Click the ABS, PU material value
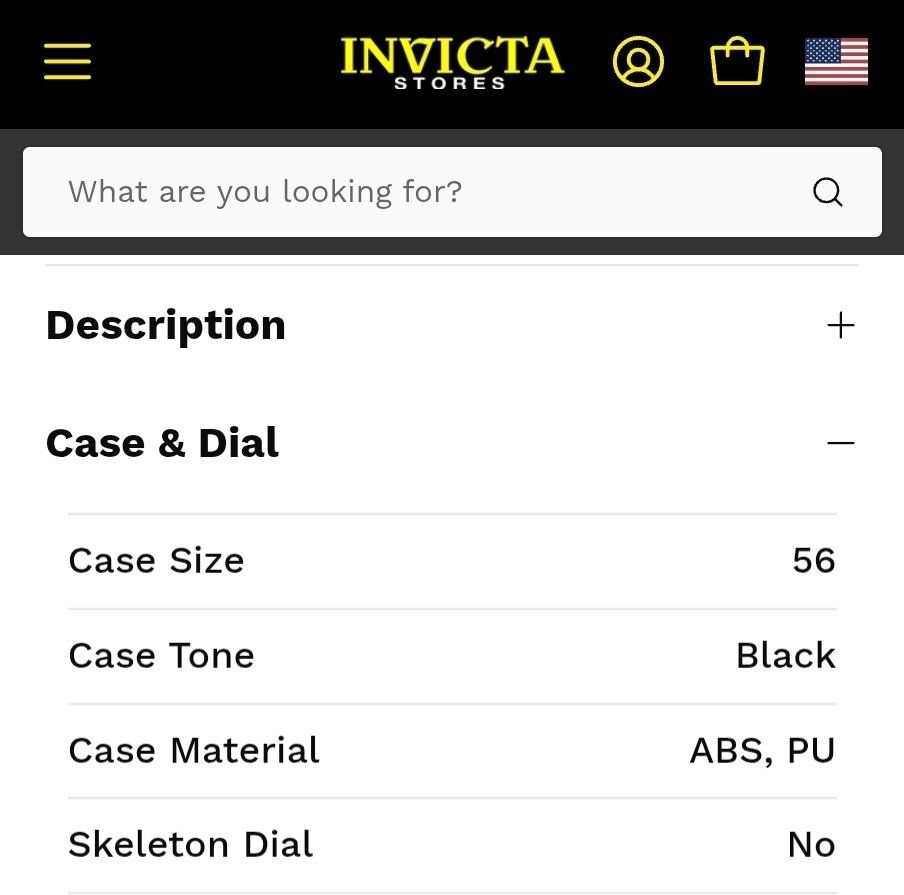This screenshot has height=895, width=904. (762, 751)
